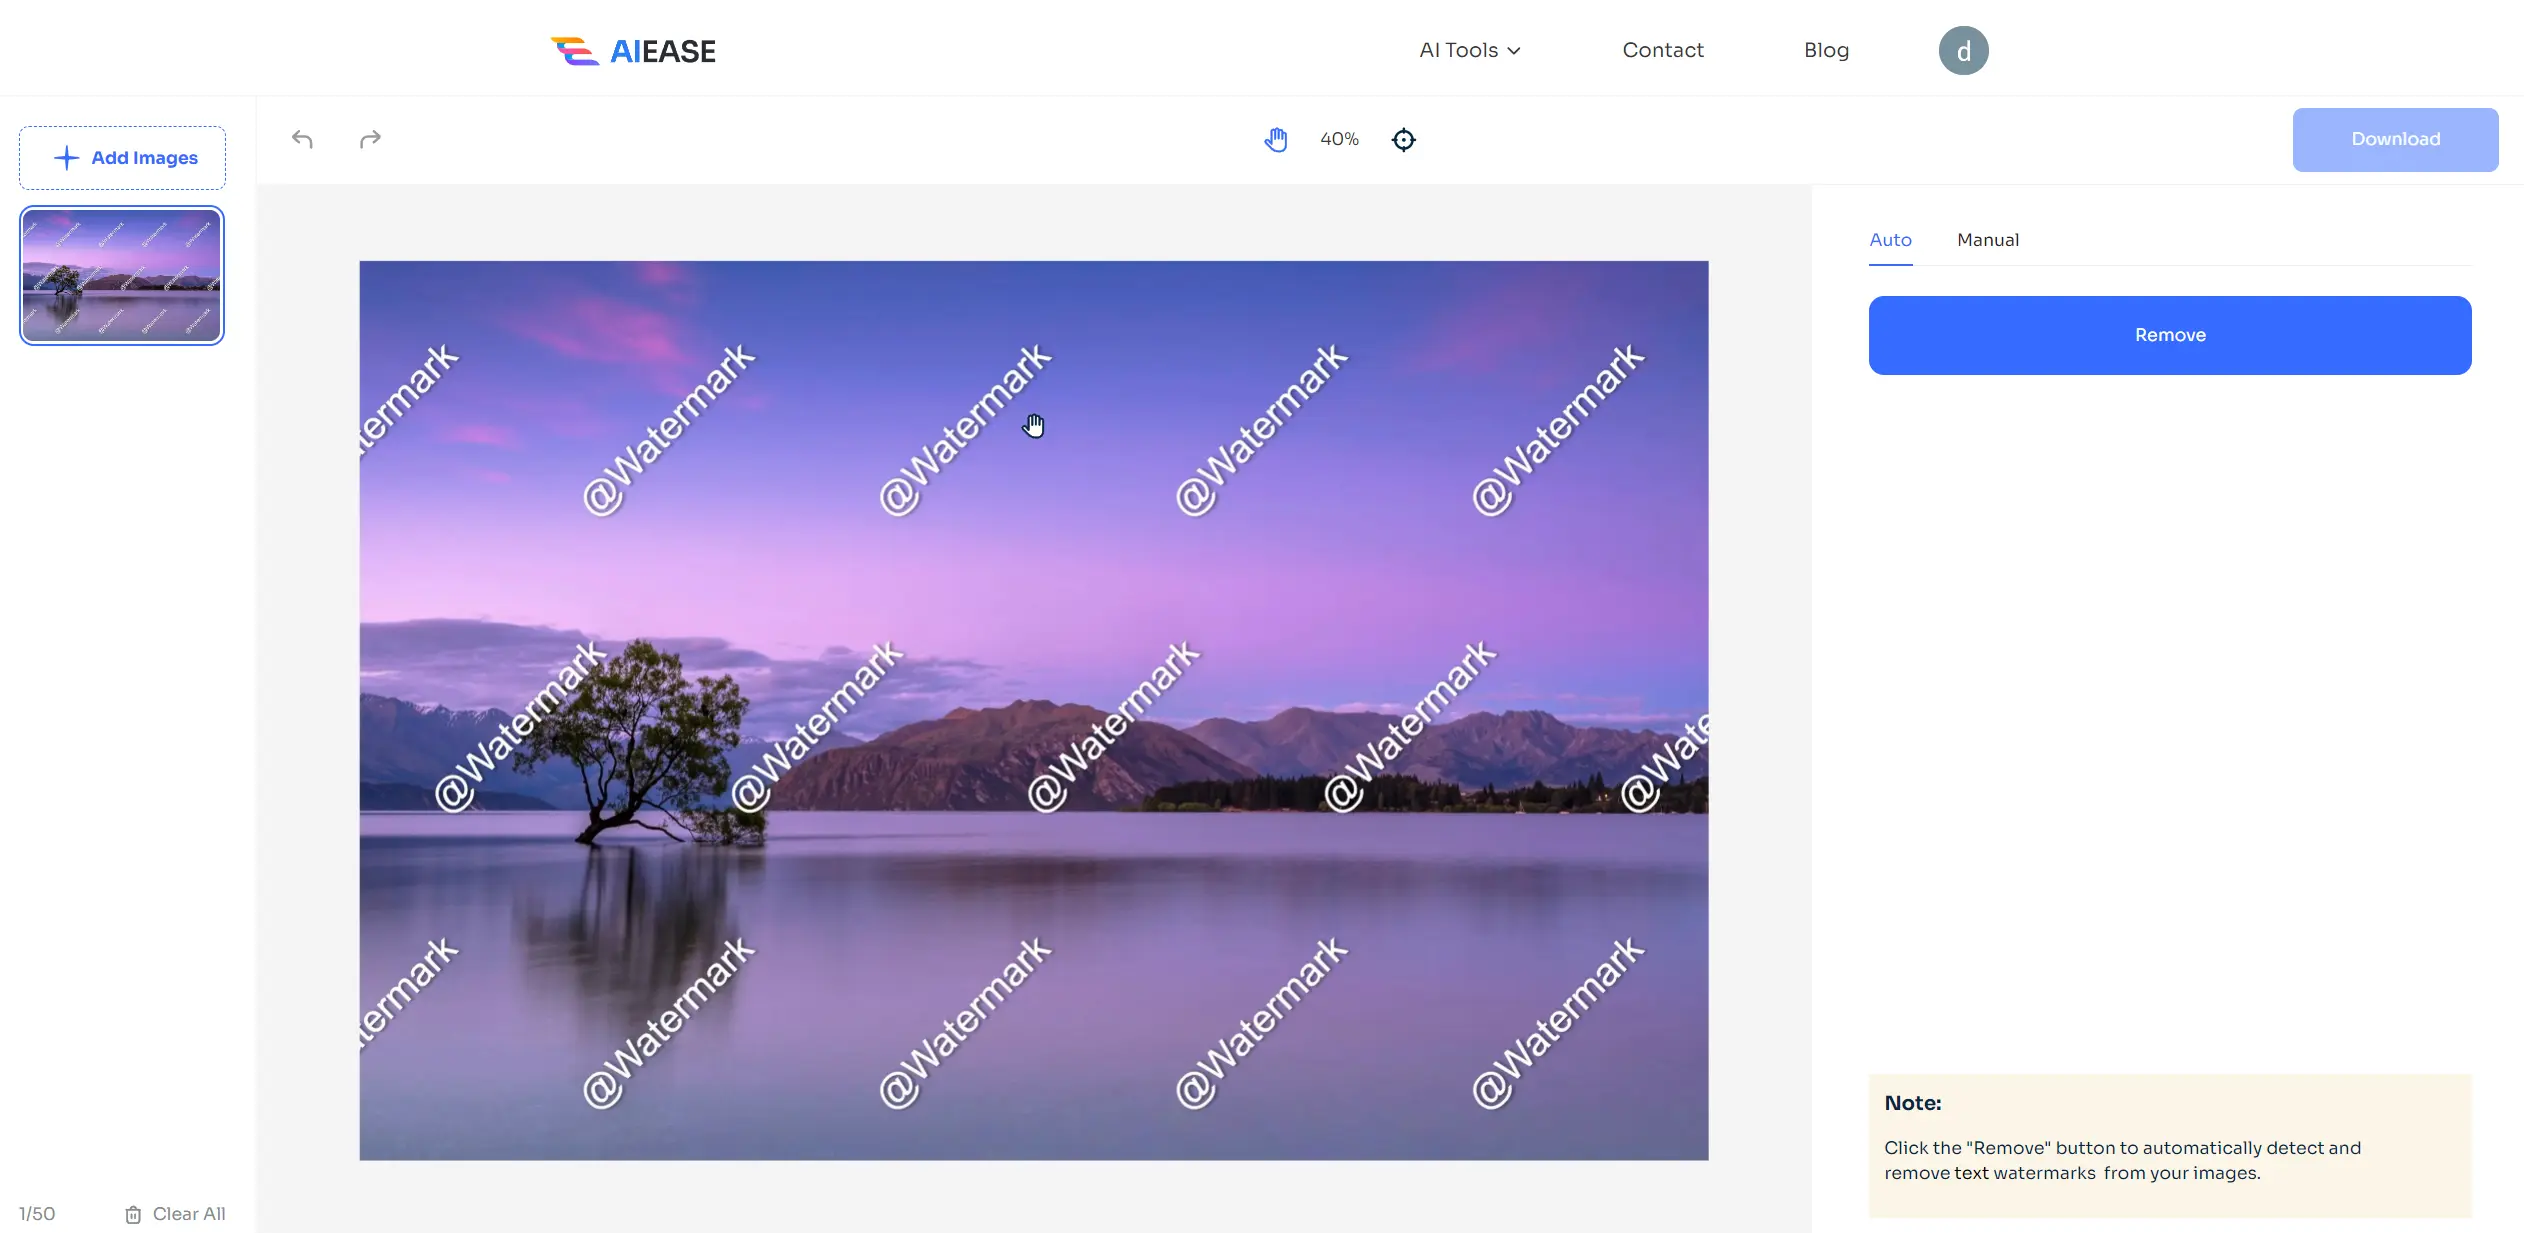Click the trash/Clear All icon
Viewport: 2524px width, 1233px height.
(x=134, y=1214)
